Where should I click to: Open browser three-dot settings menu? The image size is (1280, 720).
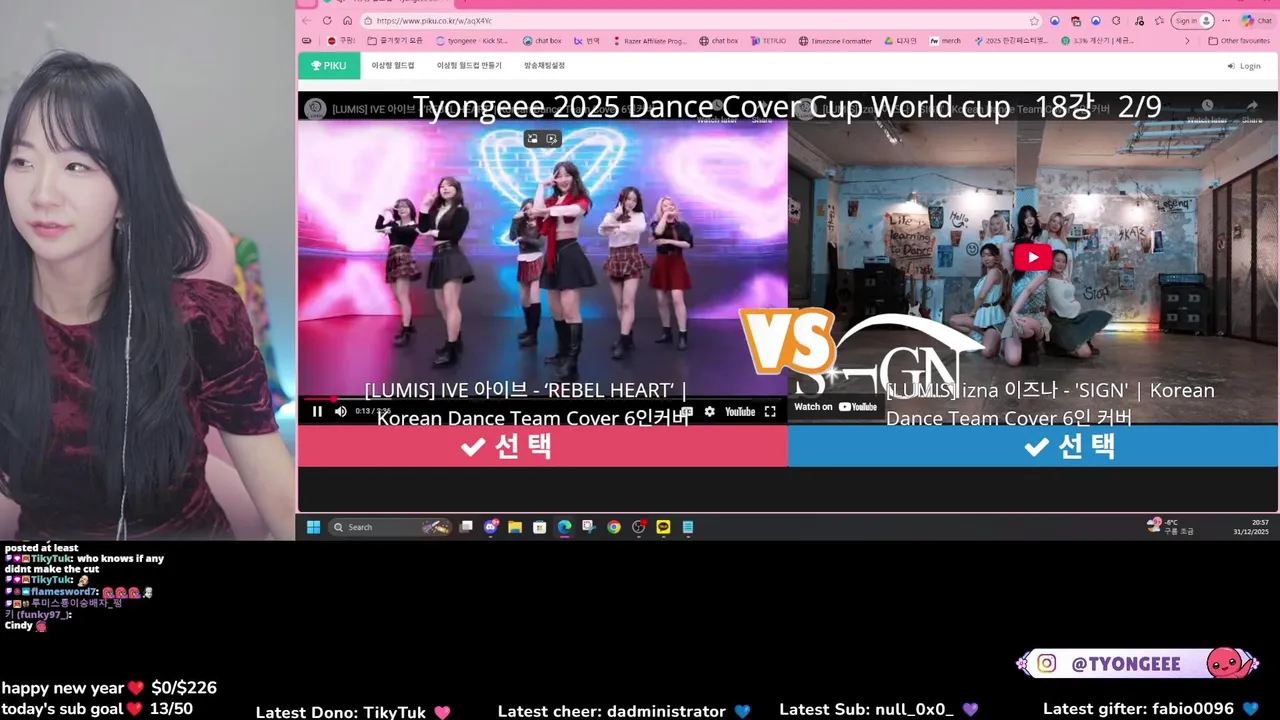pos(1226,20)
